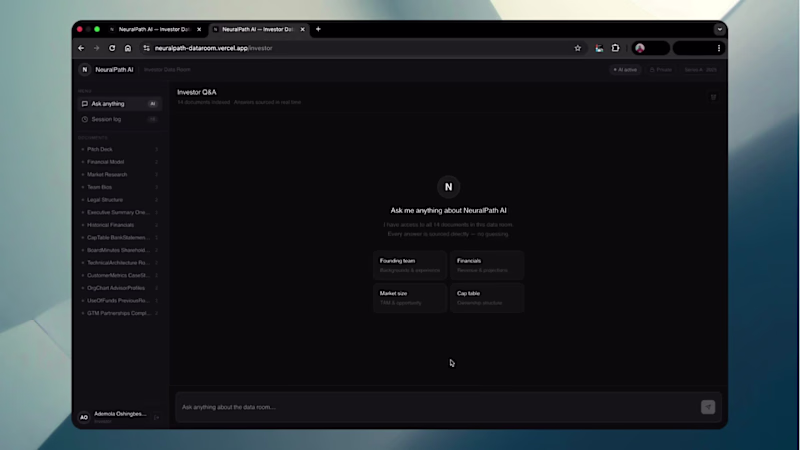Choose the Financials suggestion card
This screenshot has height=450, width=800.
(x=487, y=265)
